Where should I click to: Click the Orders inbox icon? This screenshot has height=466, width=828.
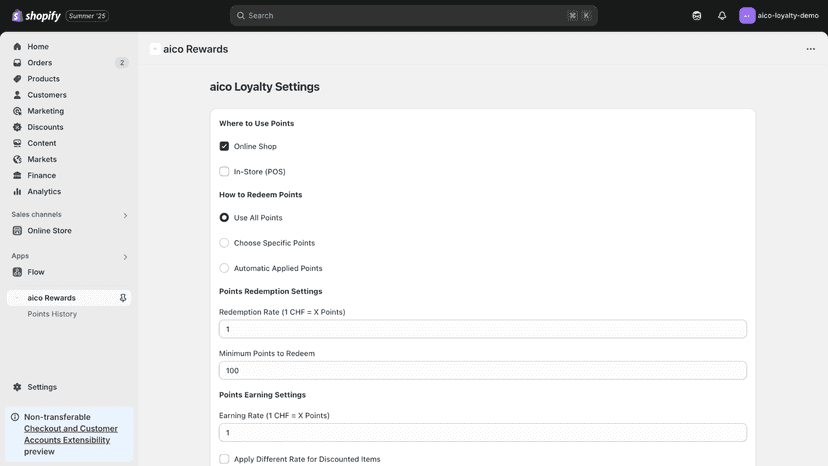(17, 62)
